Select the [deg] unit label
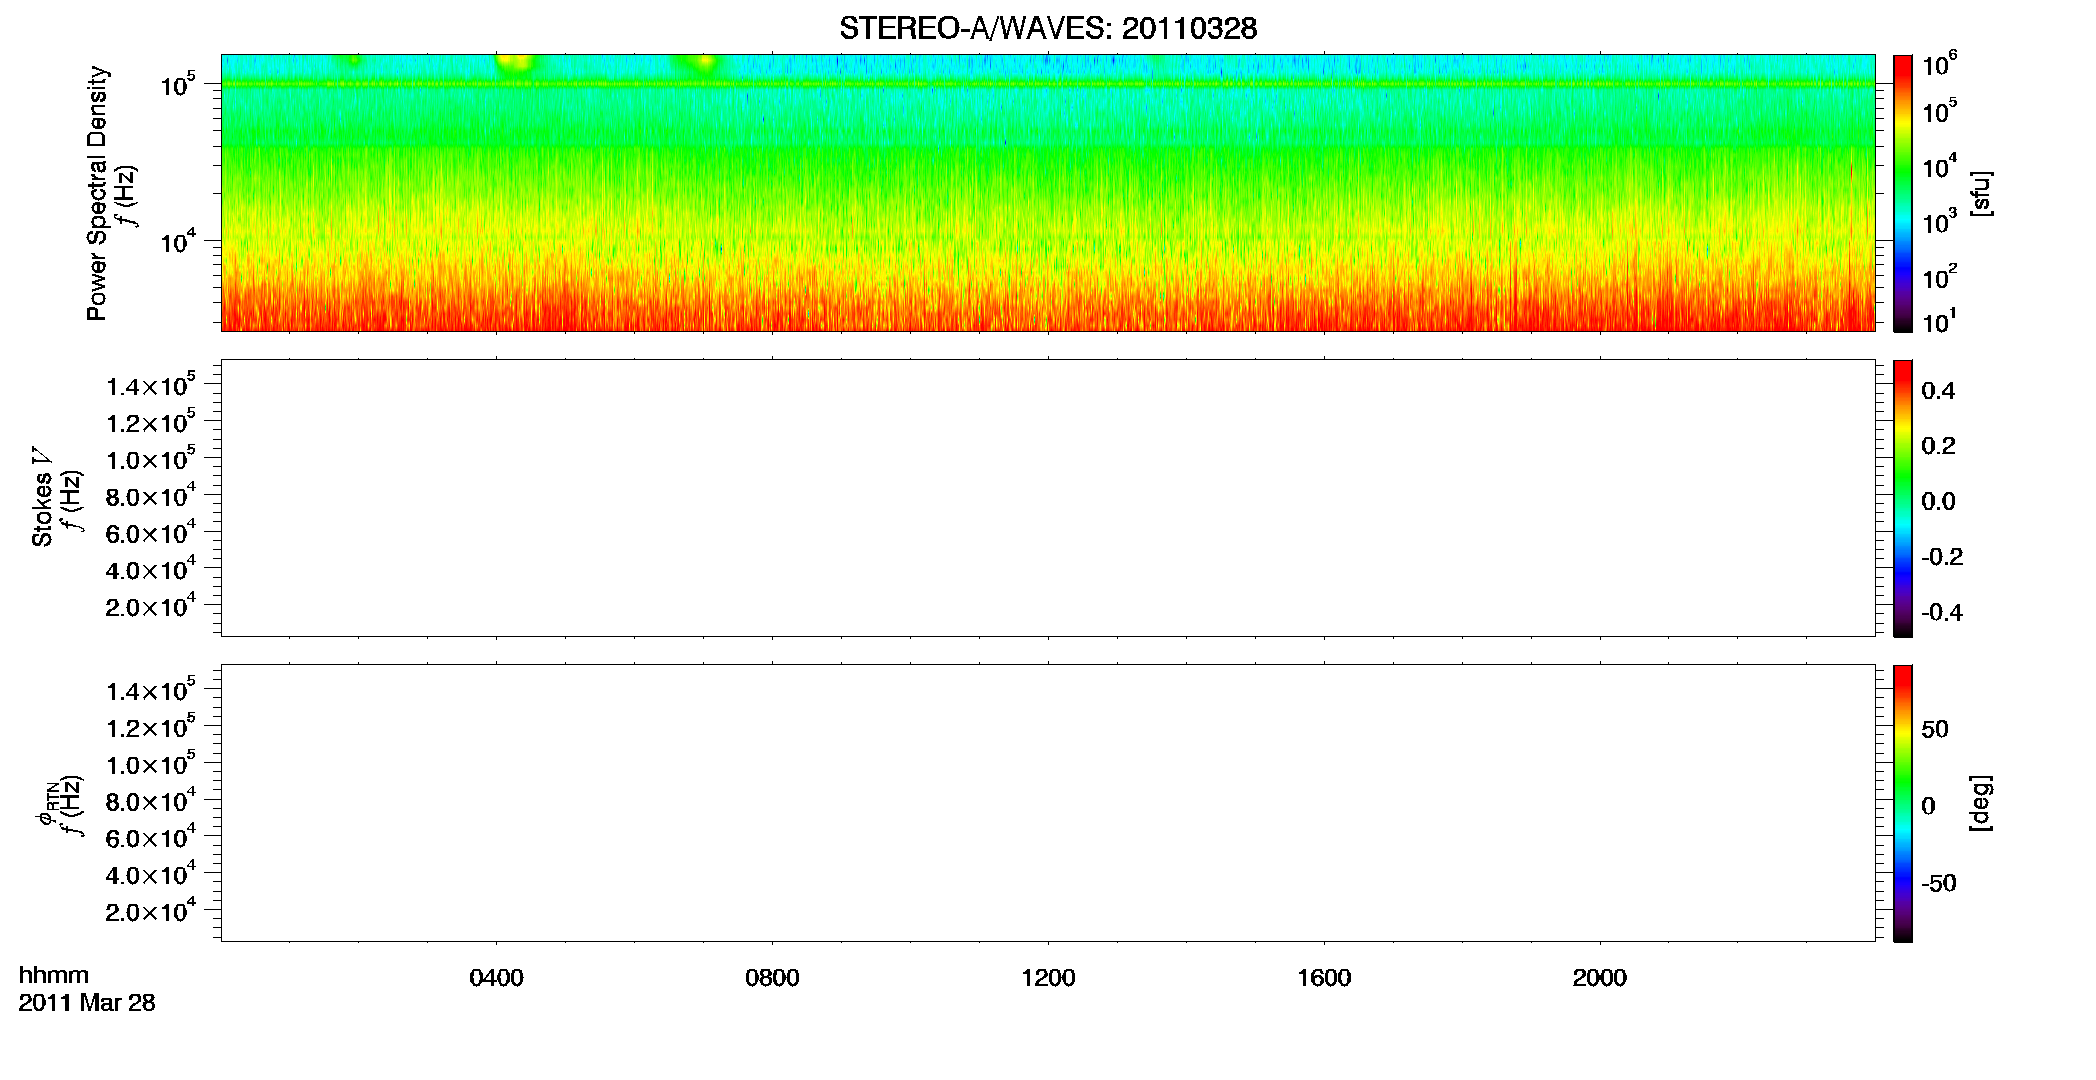The image size is (2096, 1080). (x=1982, y=803)
